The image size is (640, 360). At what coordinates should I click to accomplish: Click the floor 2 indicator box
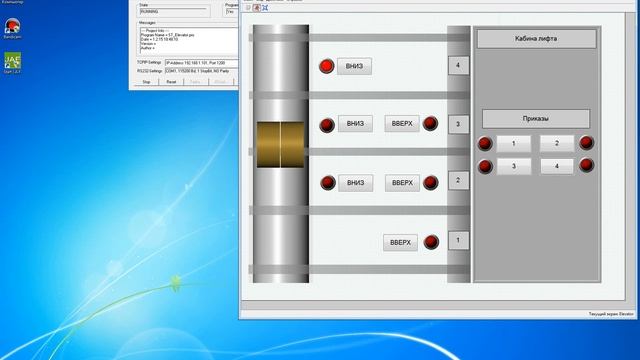pyautogui.click(x=458, y=180)
